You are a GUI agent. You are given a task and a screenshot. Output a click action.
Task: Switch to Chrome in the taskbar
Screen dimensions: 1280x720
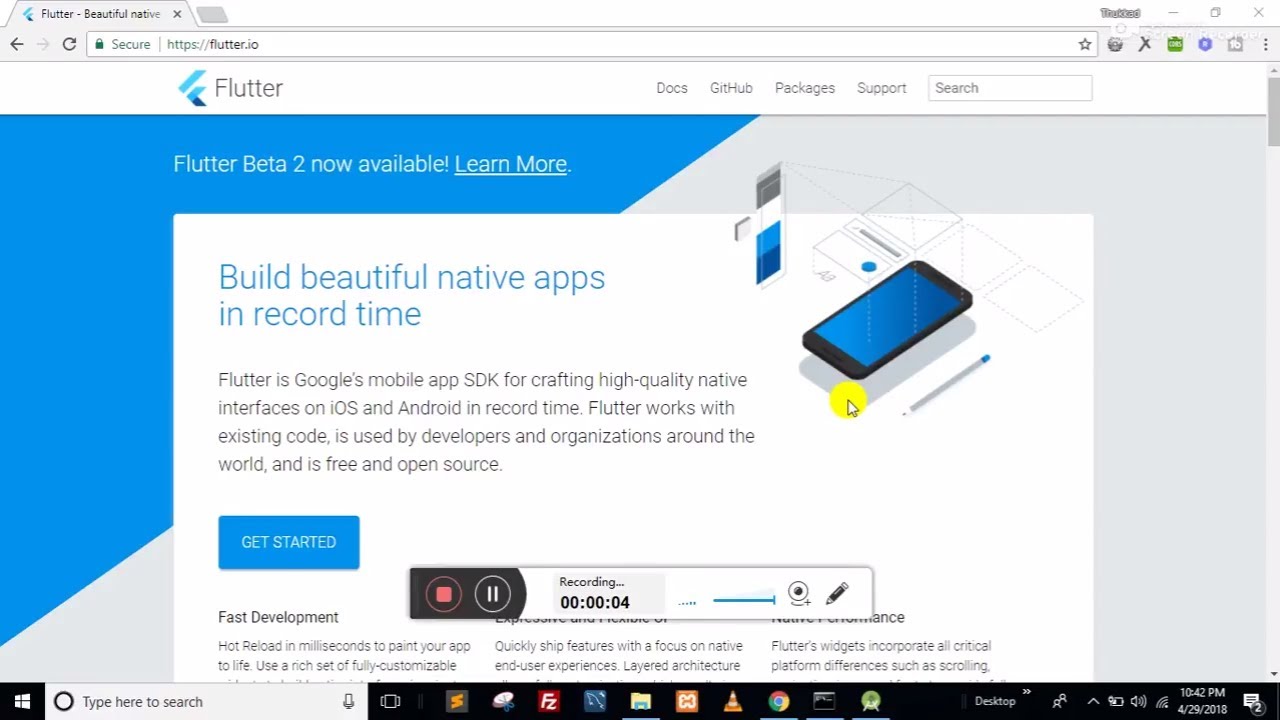tap(779, 701)
